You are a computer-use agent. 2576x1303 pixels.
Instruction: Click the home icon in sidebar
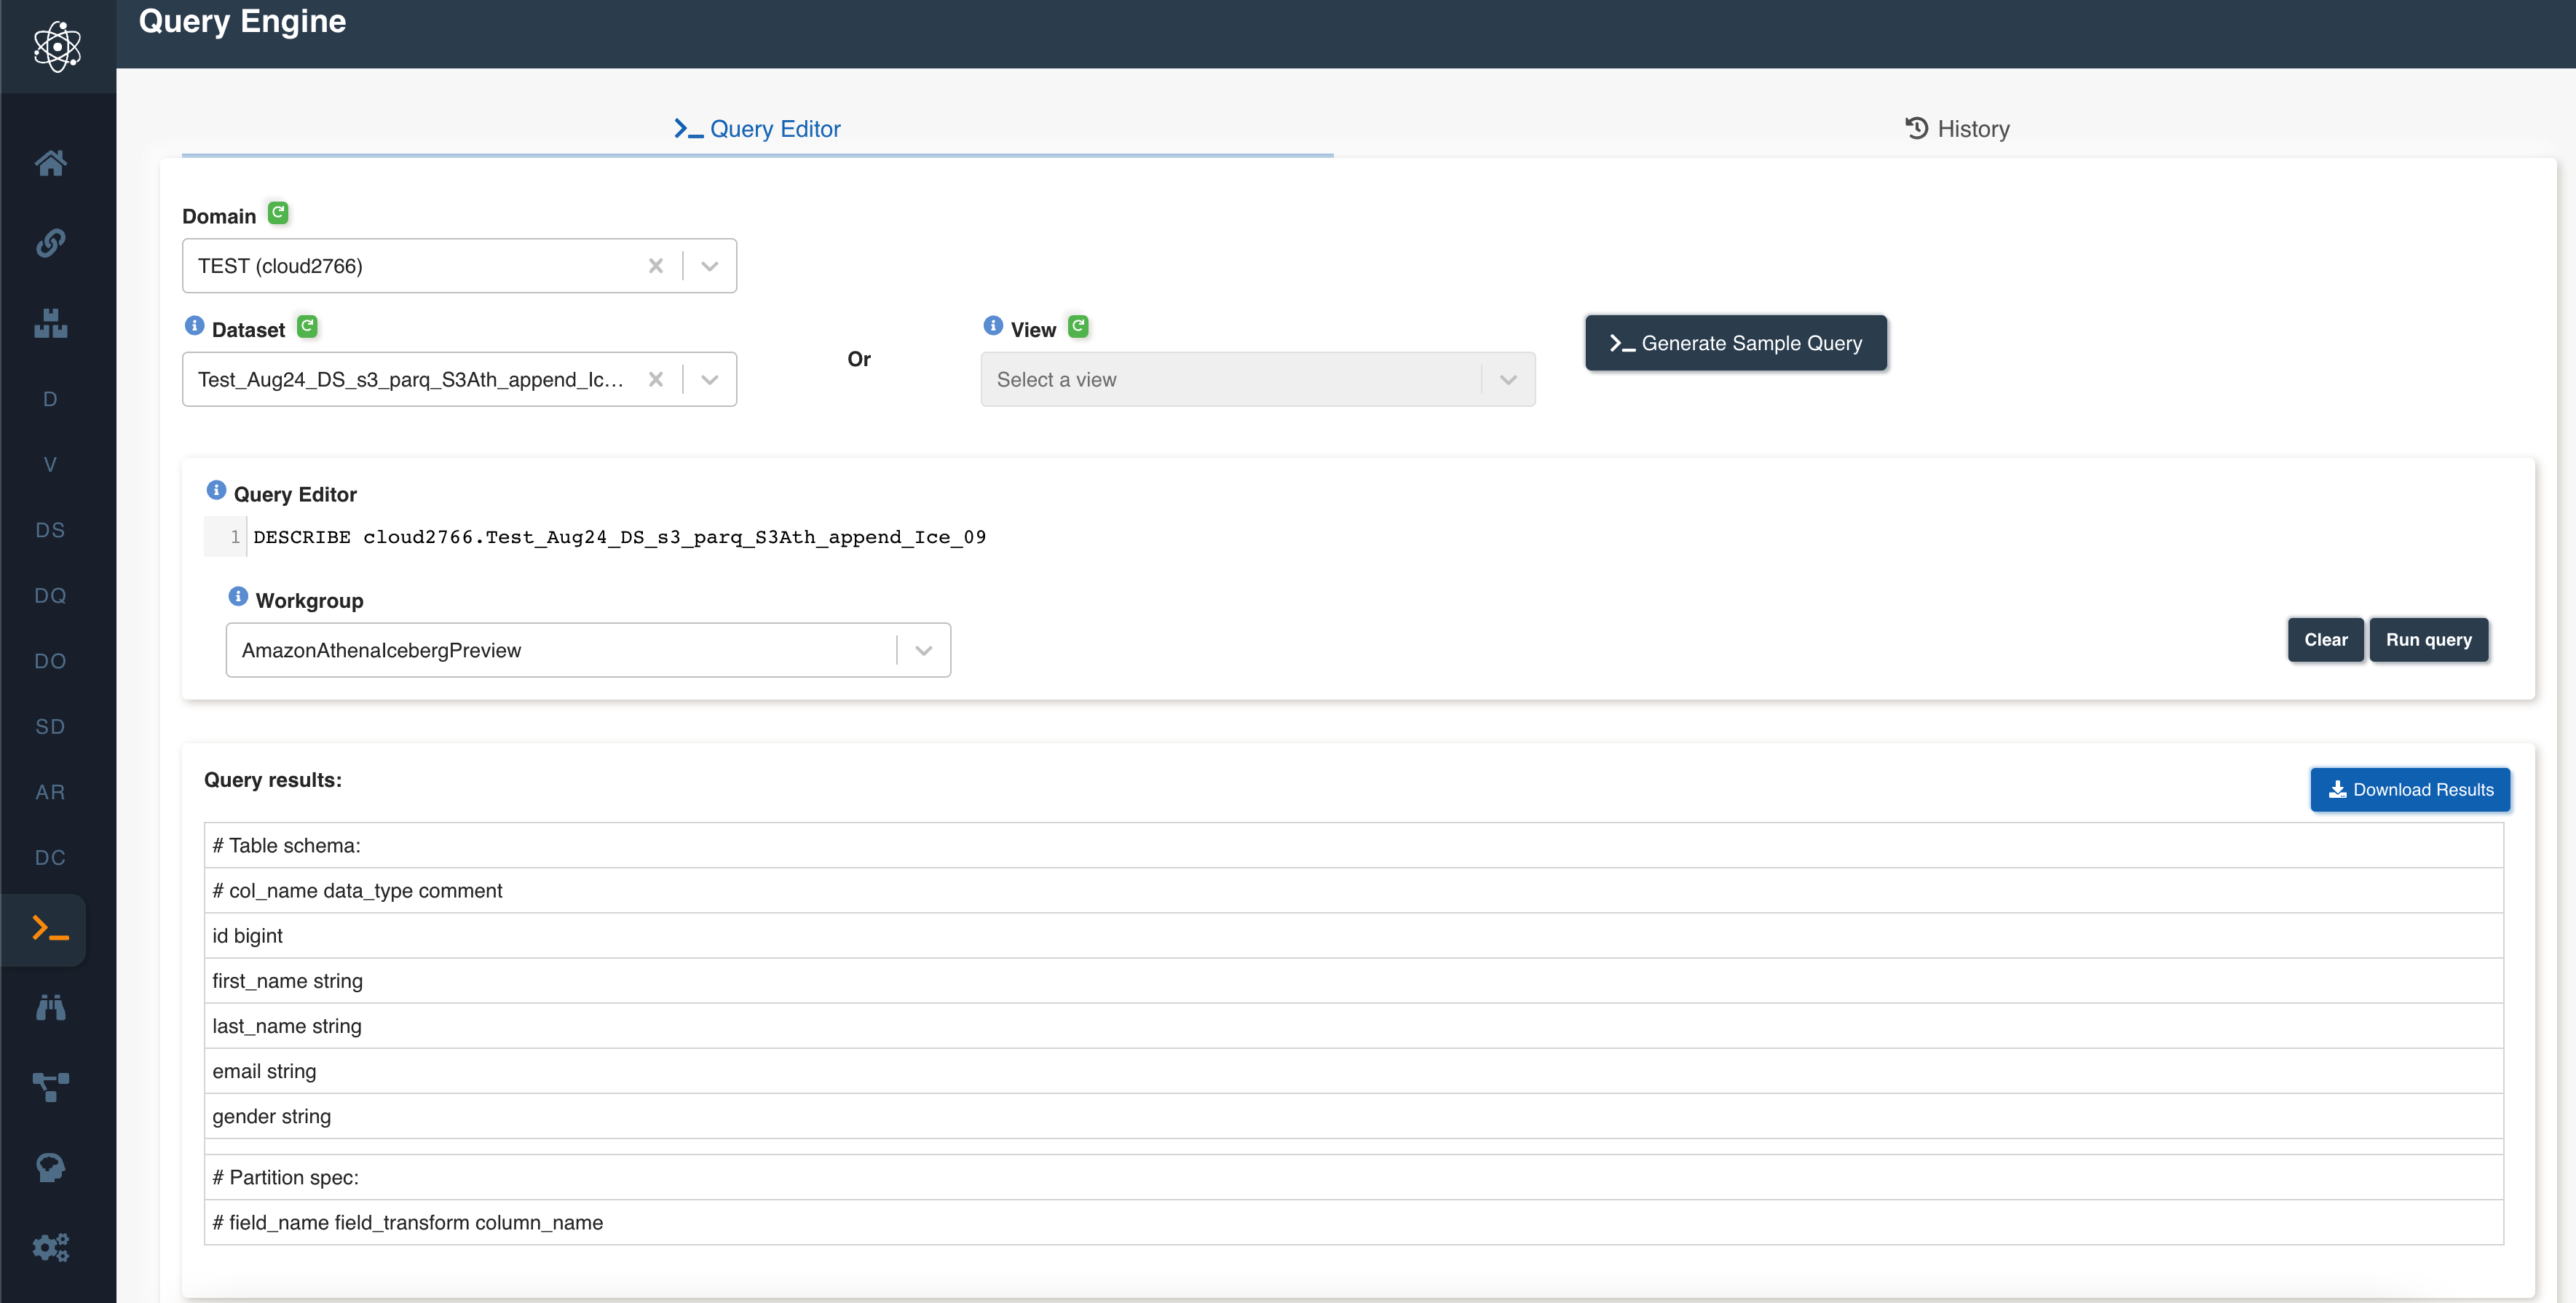[x=51, y=162]
